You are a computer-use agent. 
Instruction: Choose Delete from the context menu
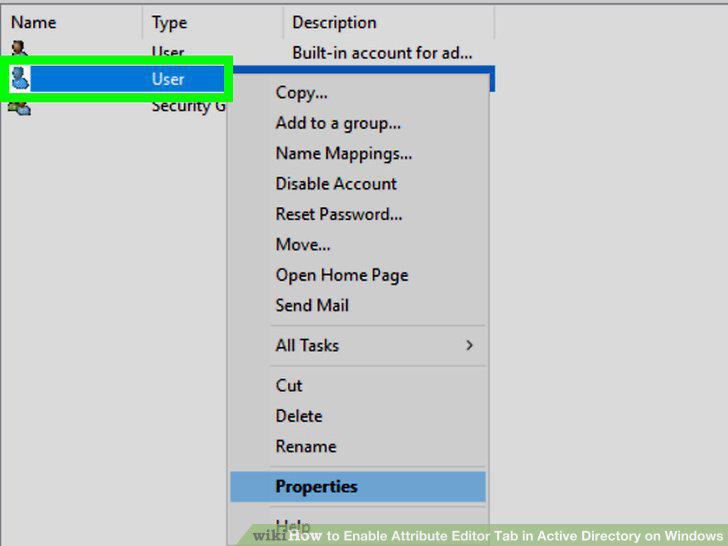click(358, 416)
